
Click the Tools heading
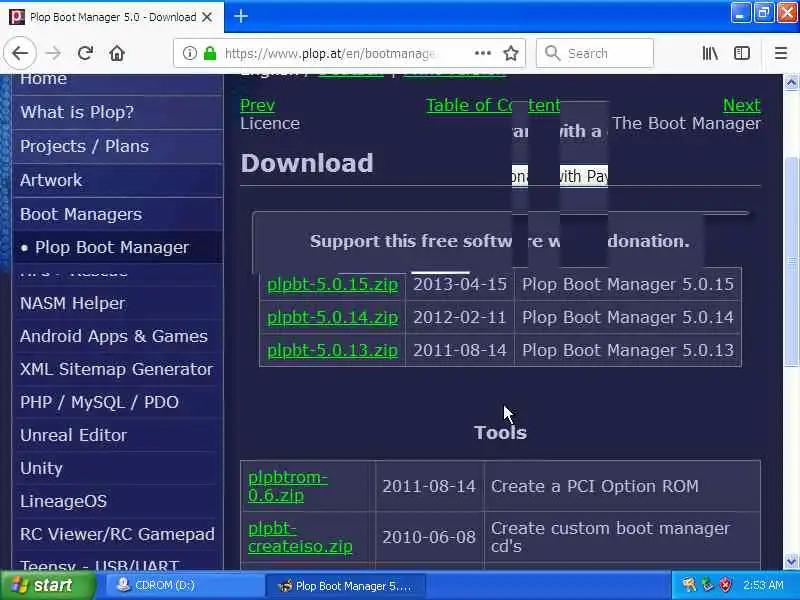[500, 433]
